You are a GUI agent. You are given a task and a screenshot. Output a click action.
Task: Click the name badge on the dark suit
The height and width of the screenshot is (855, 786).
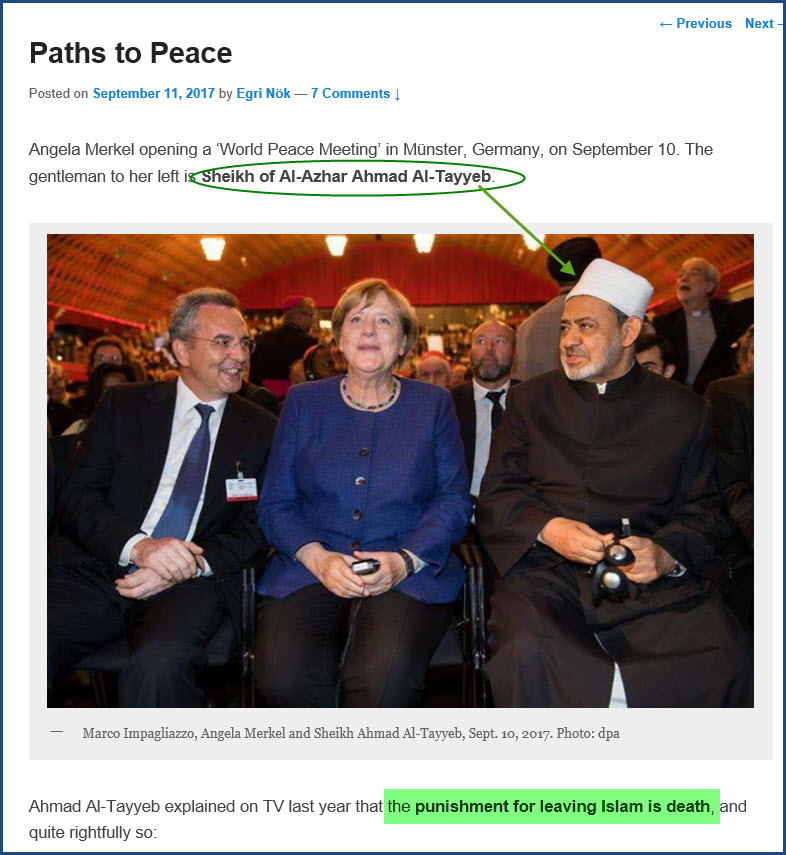(x=241, y=489)
